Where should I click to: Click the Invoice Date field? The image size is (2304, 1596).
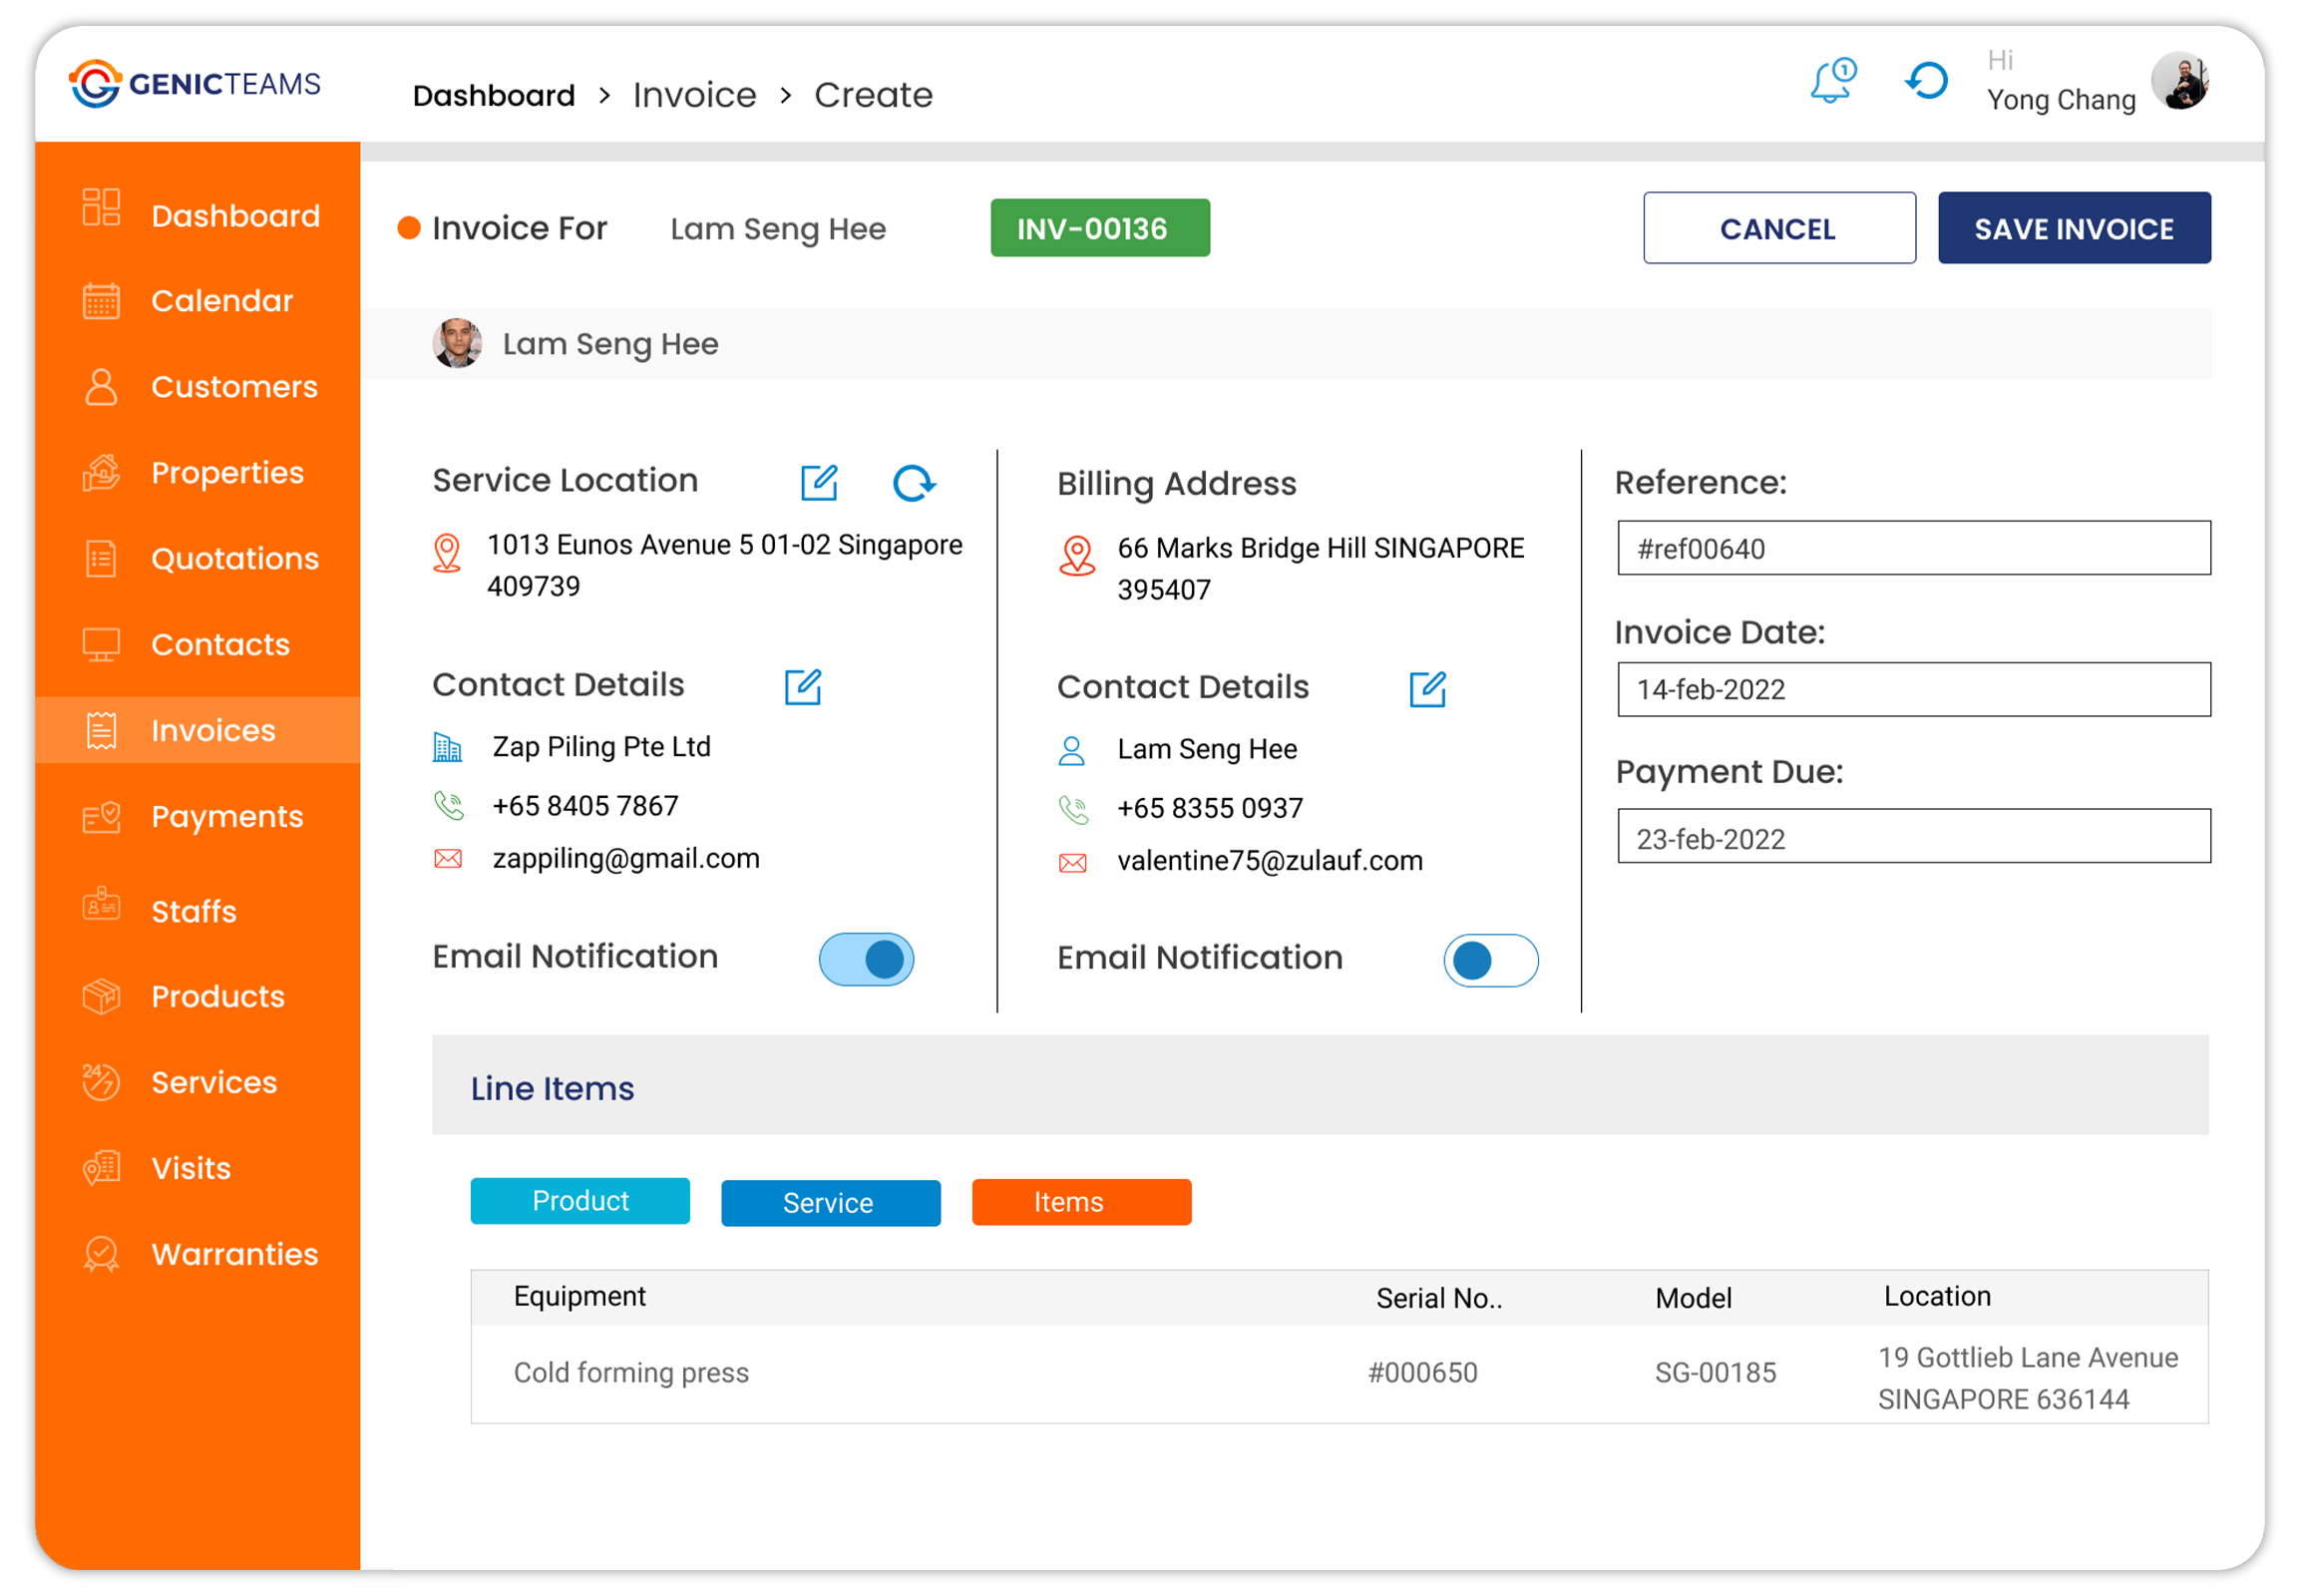(1914, 689)
